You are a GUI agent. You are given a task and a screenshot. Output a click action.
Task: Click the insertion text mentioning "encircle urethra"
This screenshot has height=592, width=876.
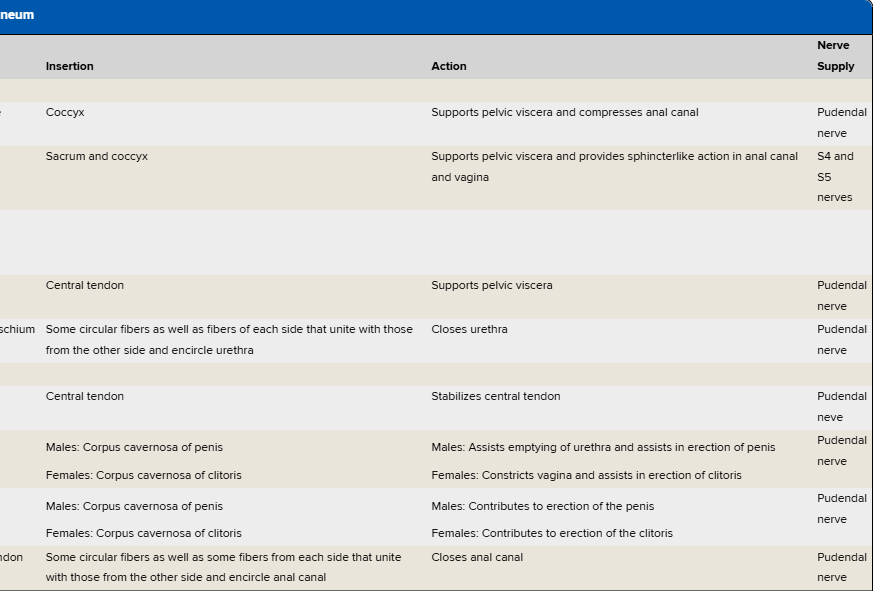click(229, 339)
